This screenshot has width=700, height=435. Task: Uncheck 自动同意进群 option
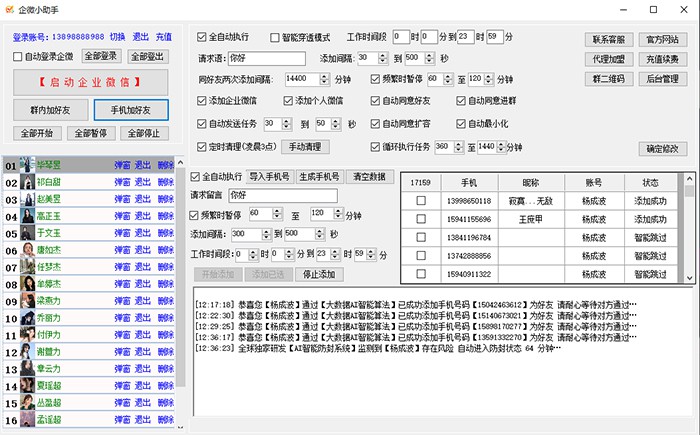(461, 101)
